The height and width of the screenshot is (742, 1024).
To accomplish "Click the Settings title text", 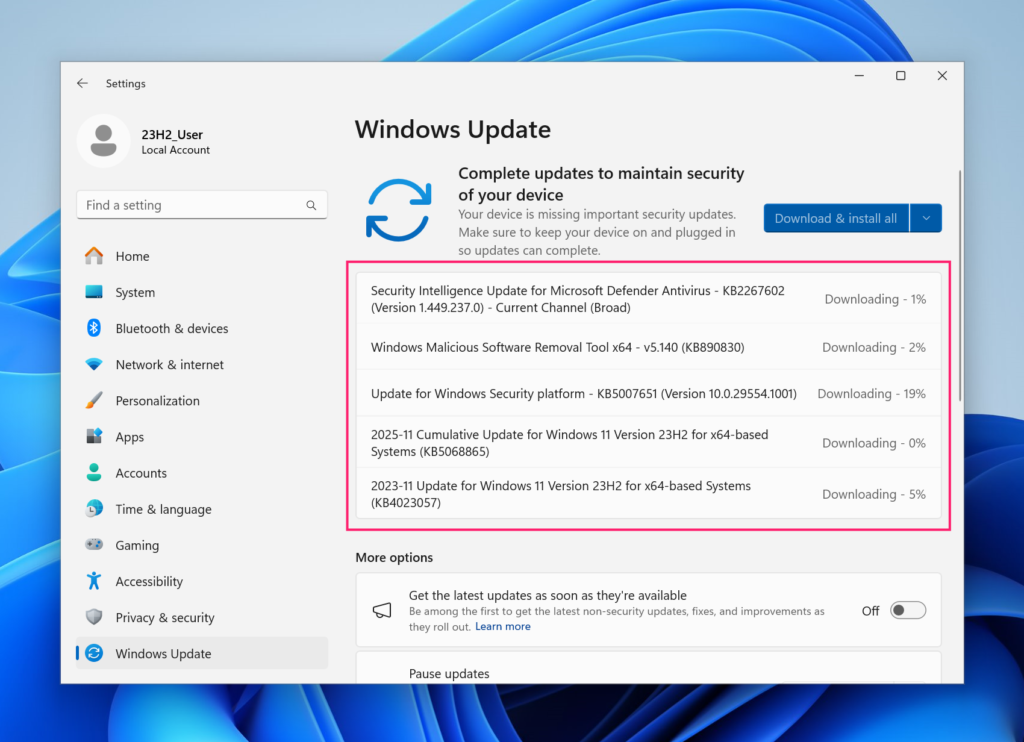I will (x=125, y=84).
